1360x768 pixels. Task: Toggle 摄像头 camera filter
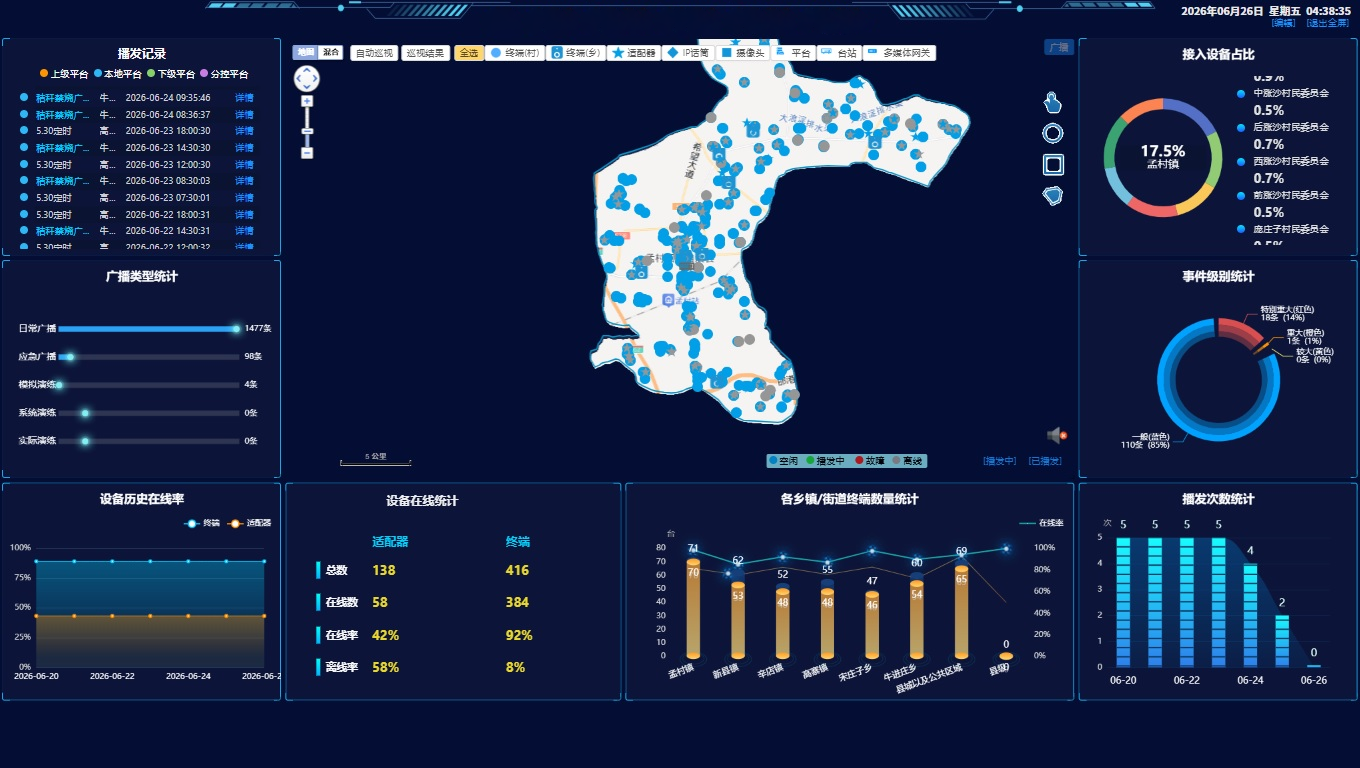743,53
